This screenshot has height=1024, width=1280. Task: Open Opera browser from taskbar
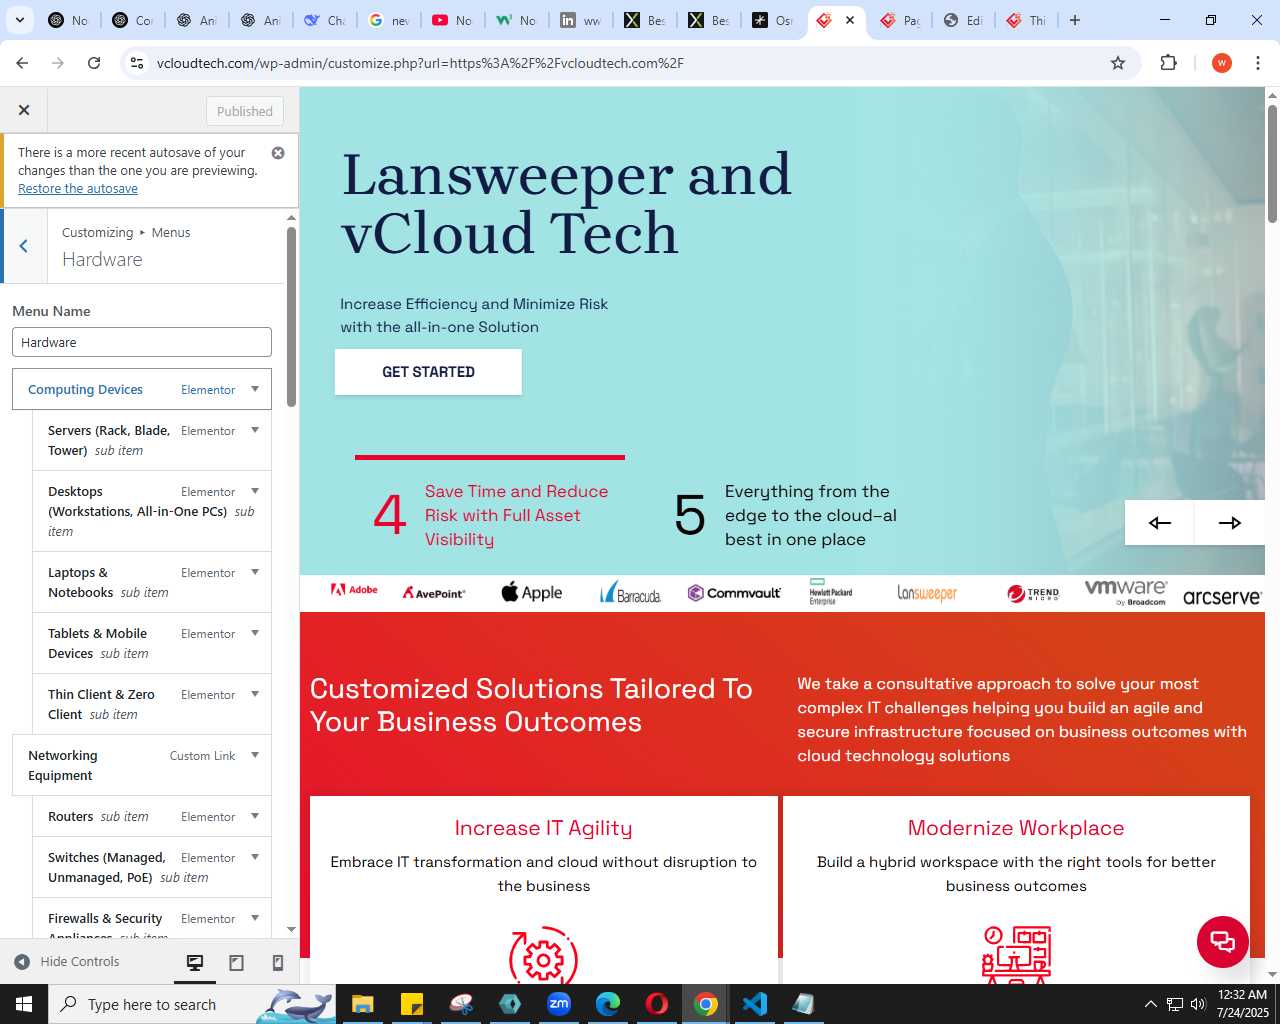coord(657,1004)
